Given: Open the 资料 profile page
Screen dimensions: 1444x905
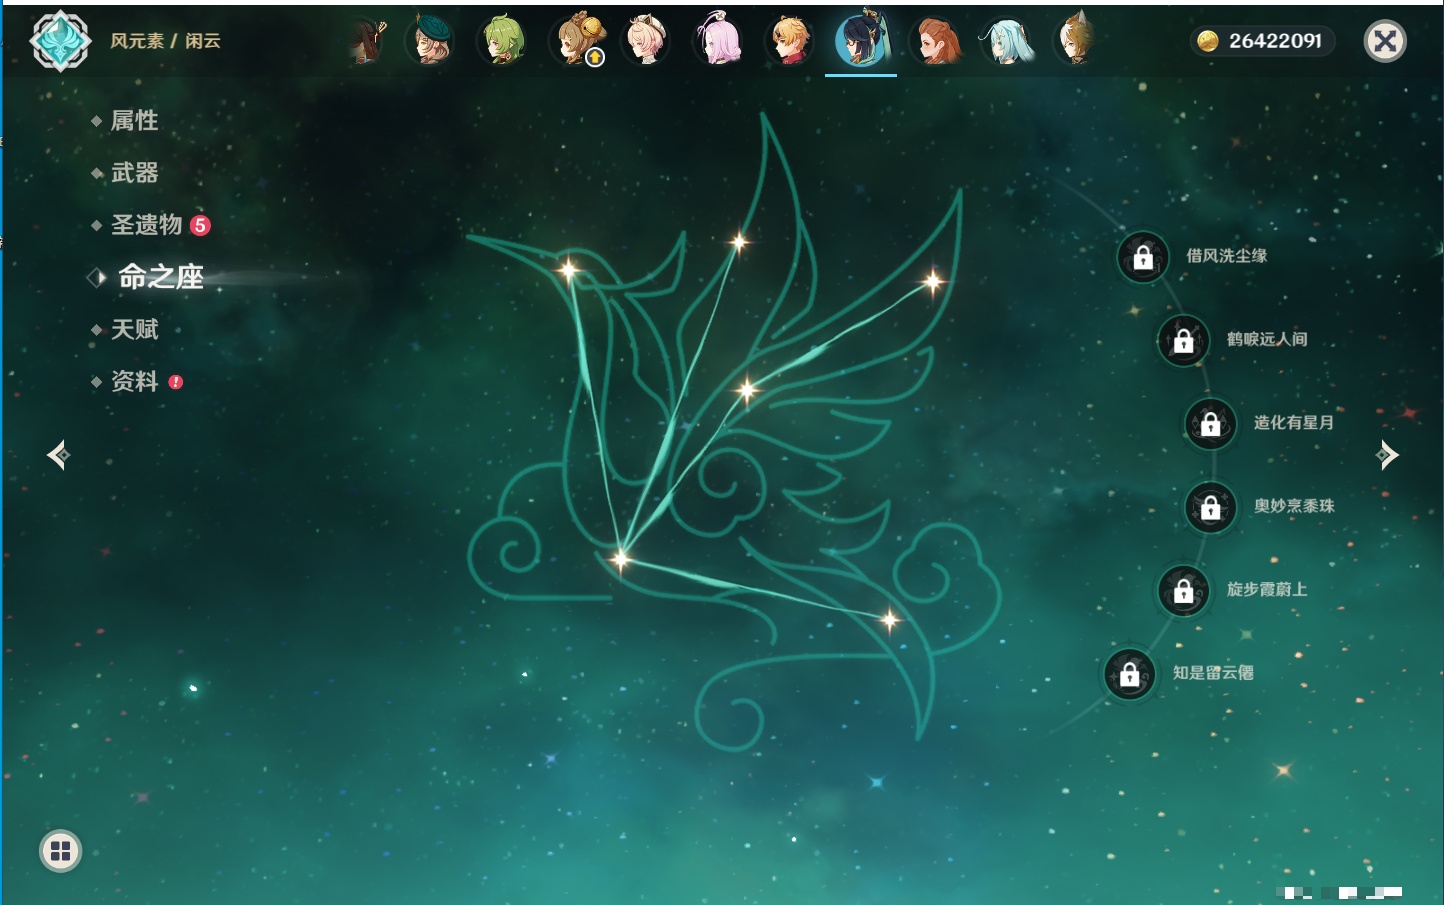Looking at the screenshot, I should tap(134, 381).
